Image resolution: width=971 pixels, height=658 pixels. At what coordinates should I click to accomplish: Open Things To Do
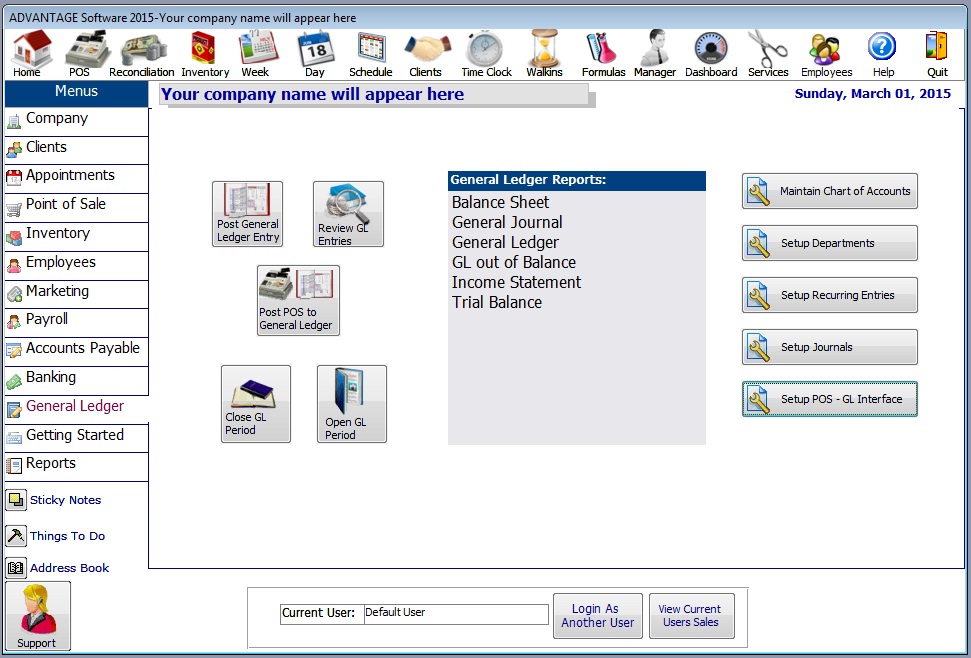56,536
